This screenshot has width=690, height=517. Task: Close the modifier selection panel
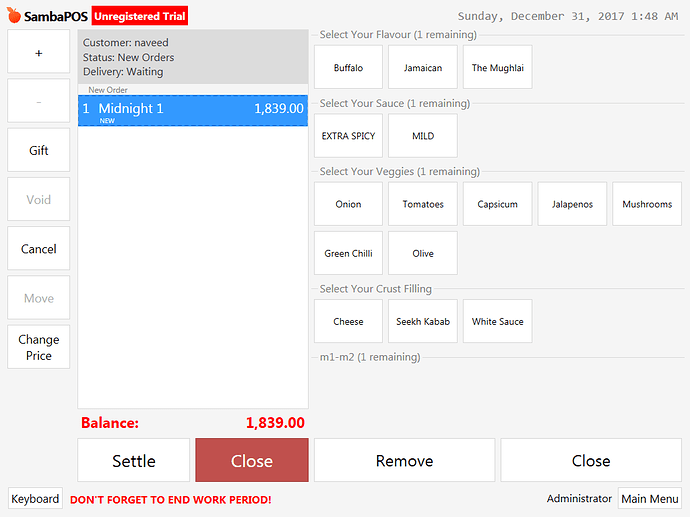[591, 460]
